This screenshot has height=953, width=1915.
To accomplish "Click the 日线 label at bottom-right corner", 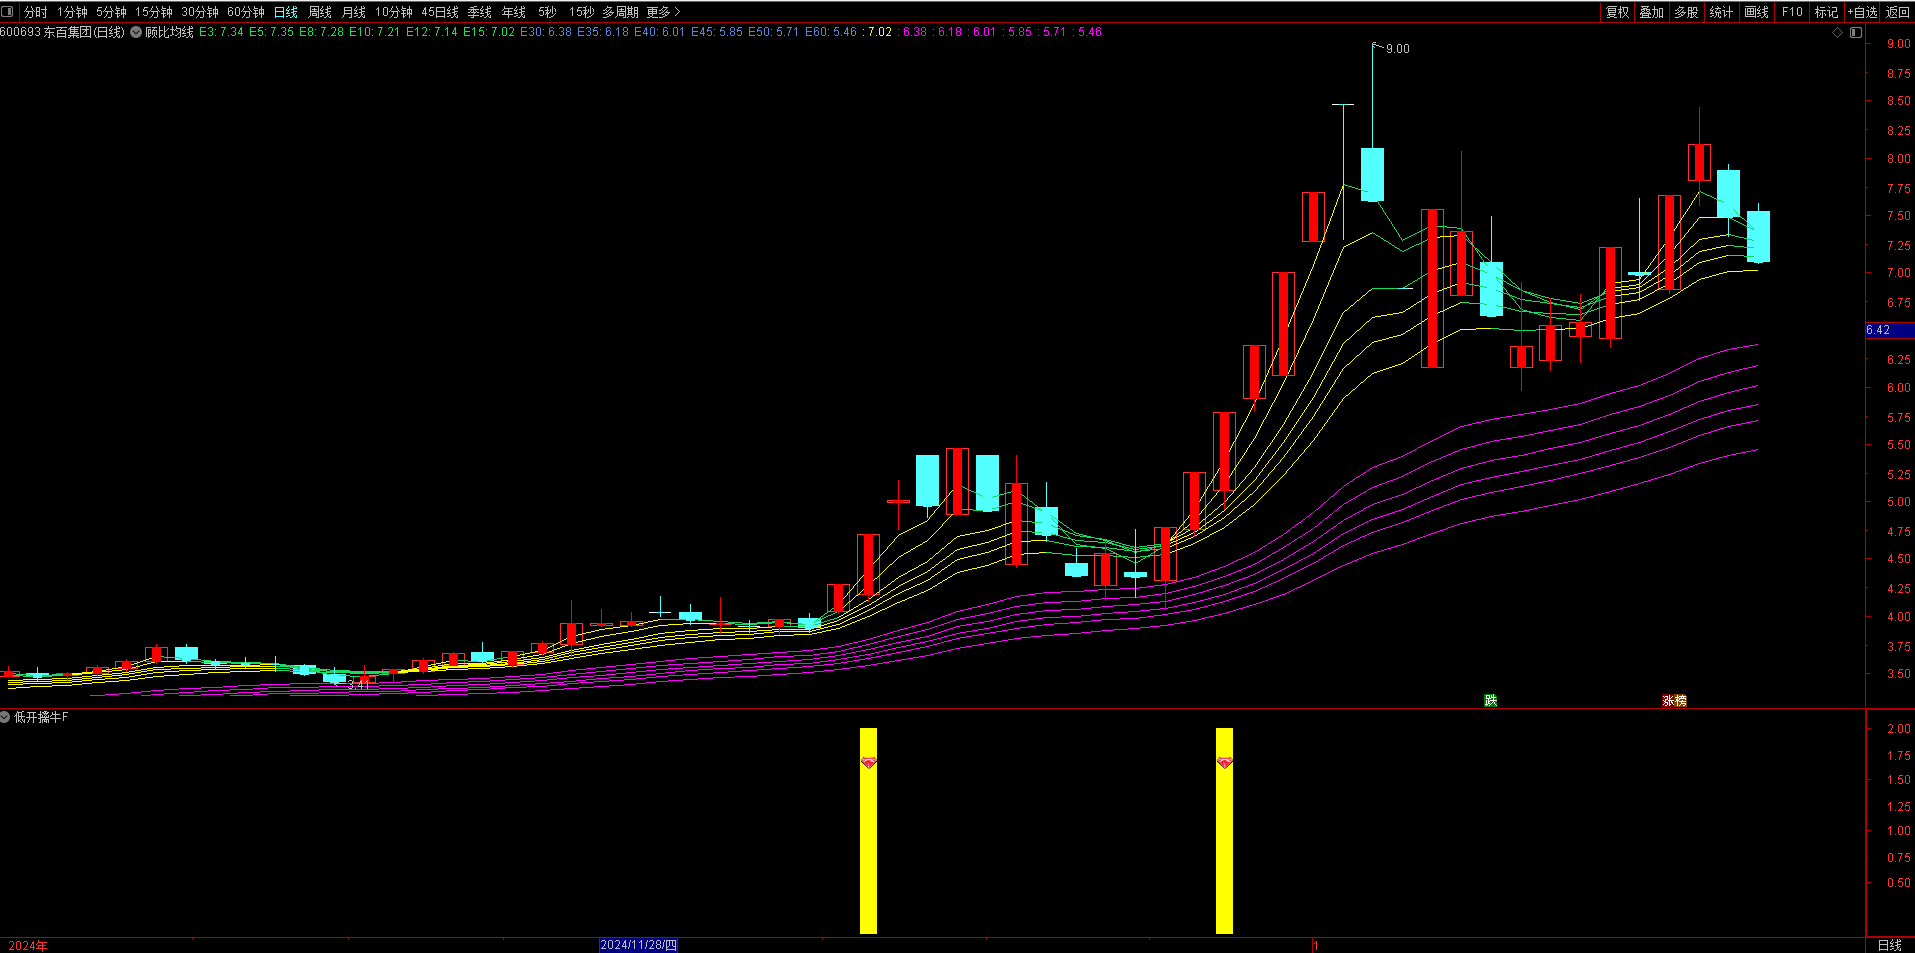I will click(1890, 945).
